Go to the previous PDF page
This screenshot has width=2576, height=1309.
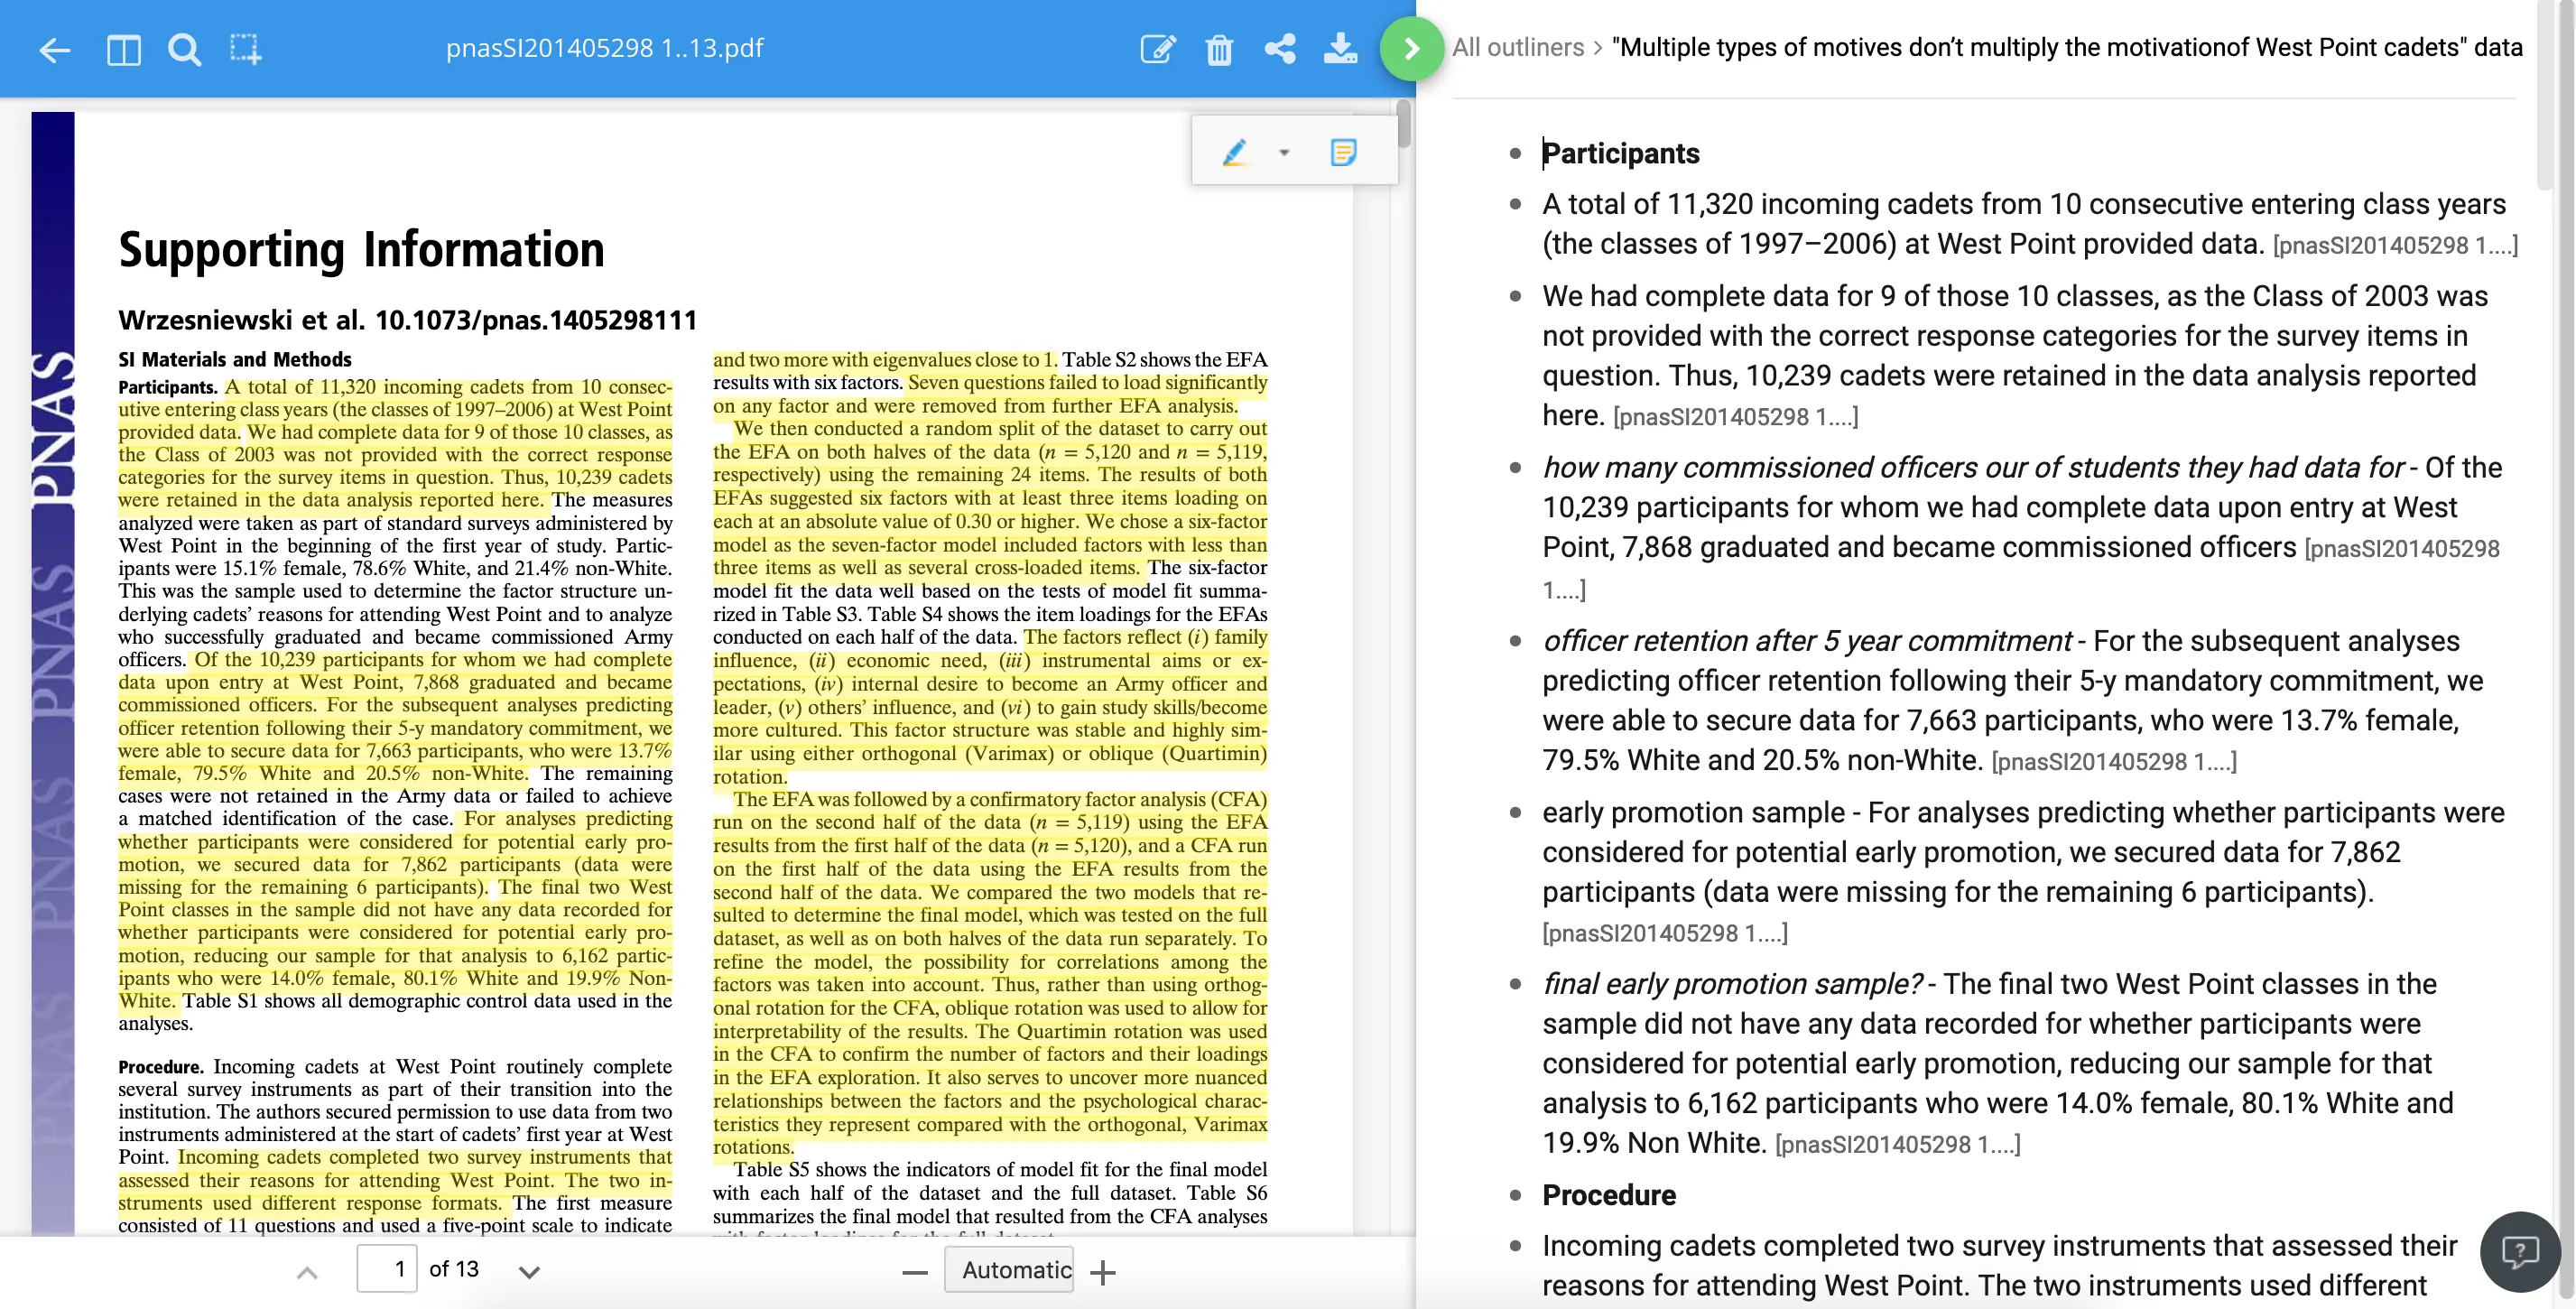point(308,1272)
